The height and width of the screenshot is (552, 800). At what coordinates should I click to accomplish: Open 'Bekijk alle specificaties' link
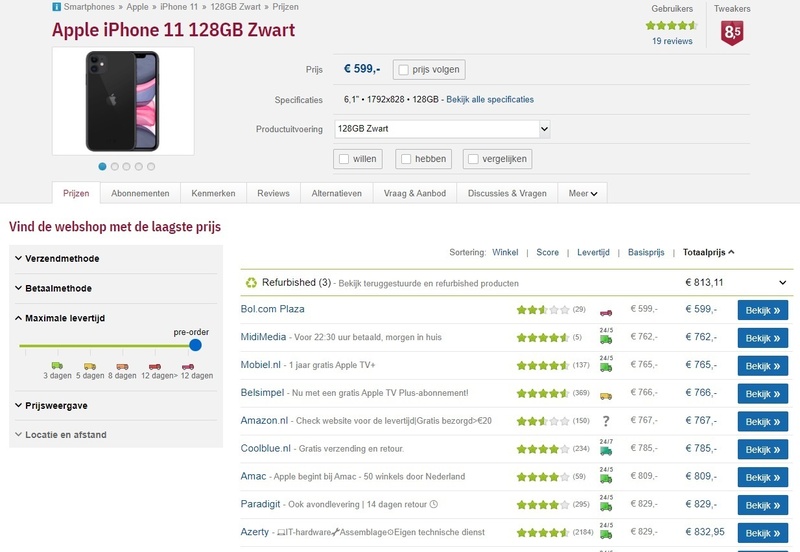pos(490,99)
